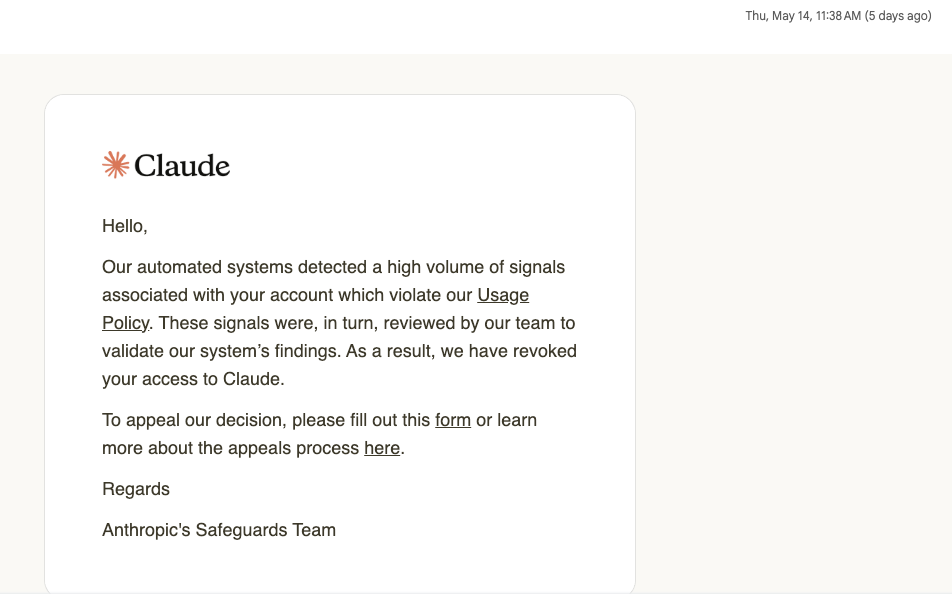The image size is (952, 607).
Task: Click the "(5 days ago)" relative date text
Action: point(898,16)
